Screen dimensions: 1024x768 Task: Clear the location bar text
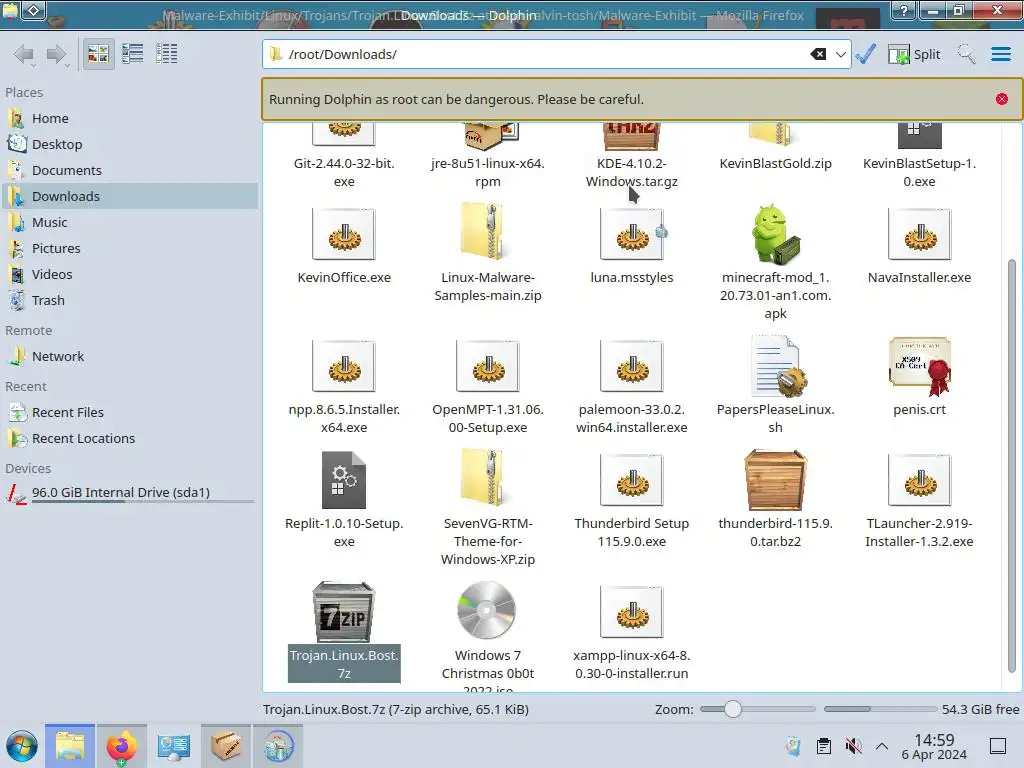point(818,54)
